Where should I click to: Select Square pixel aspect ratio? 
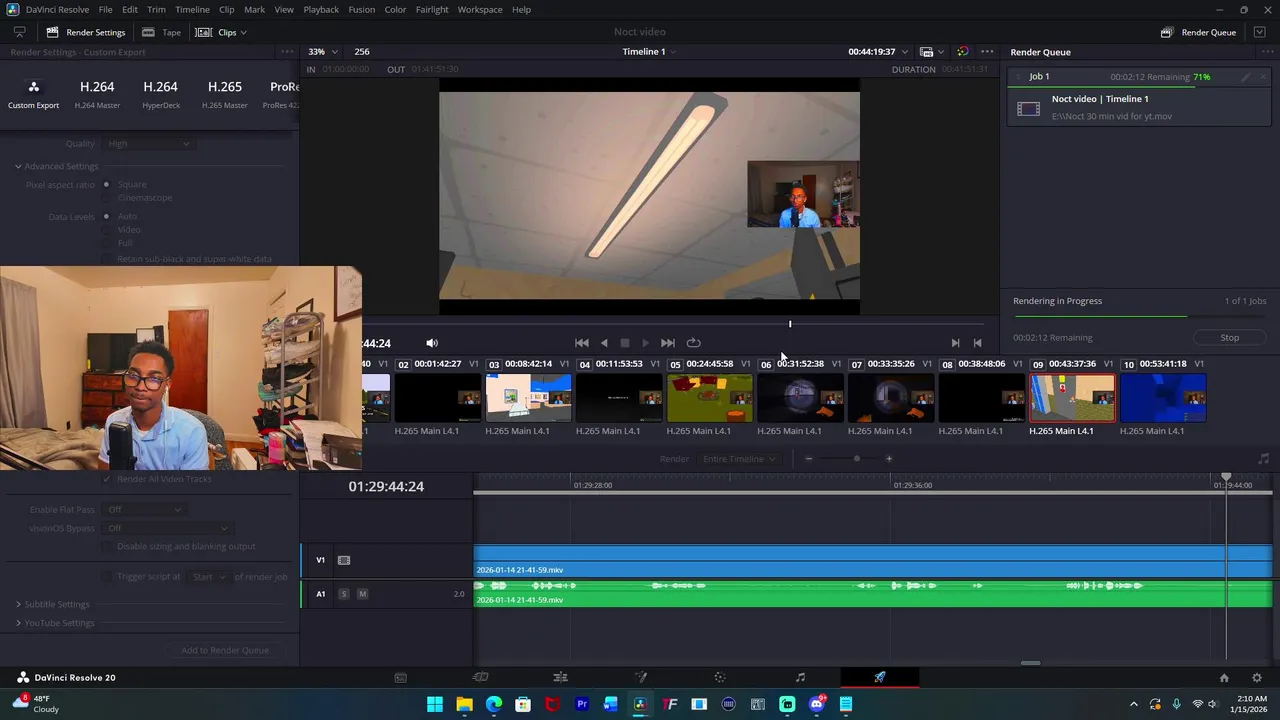(106, 185)
